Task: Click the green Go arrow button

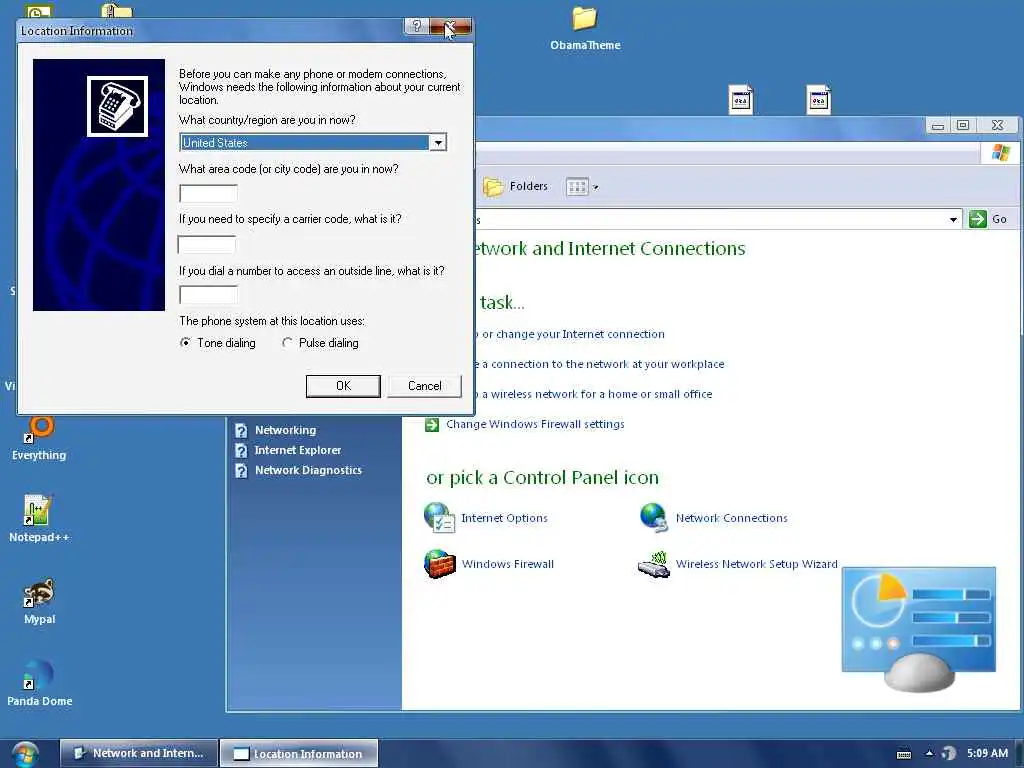Action: [978, 219]
